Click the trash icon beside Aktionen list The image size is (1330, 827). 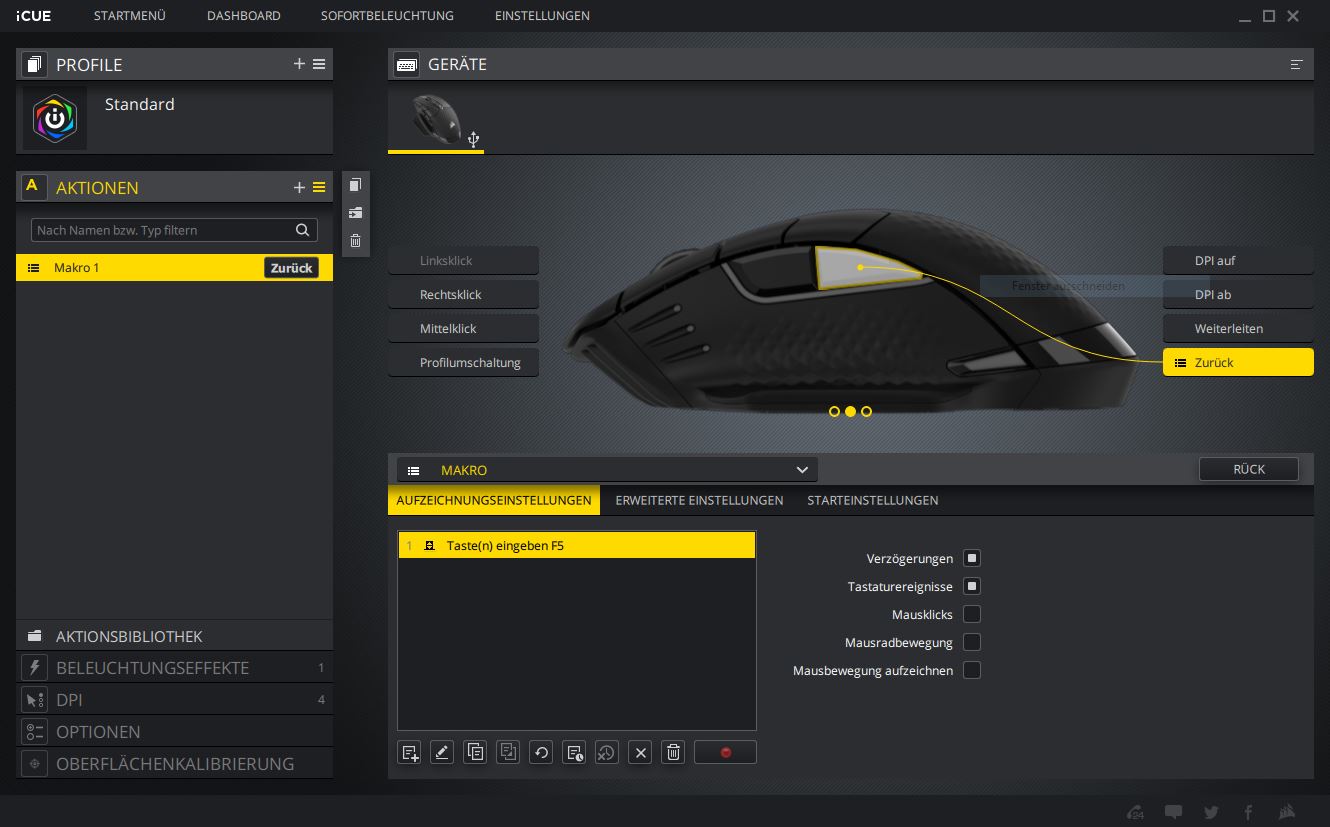click(x=355, y=241)
